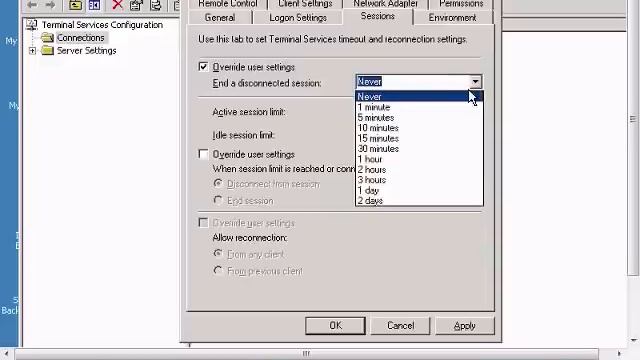The image size is (640, 360).
Task: Uncheck Override user settings for disconnected session
Action: (203, 67)
